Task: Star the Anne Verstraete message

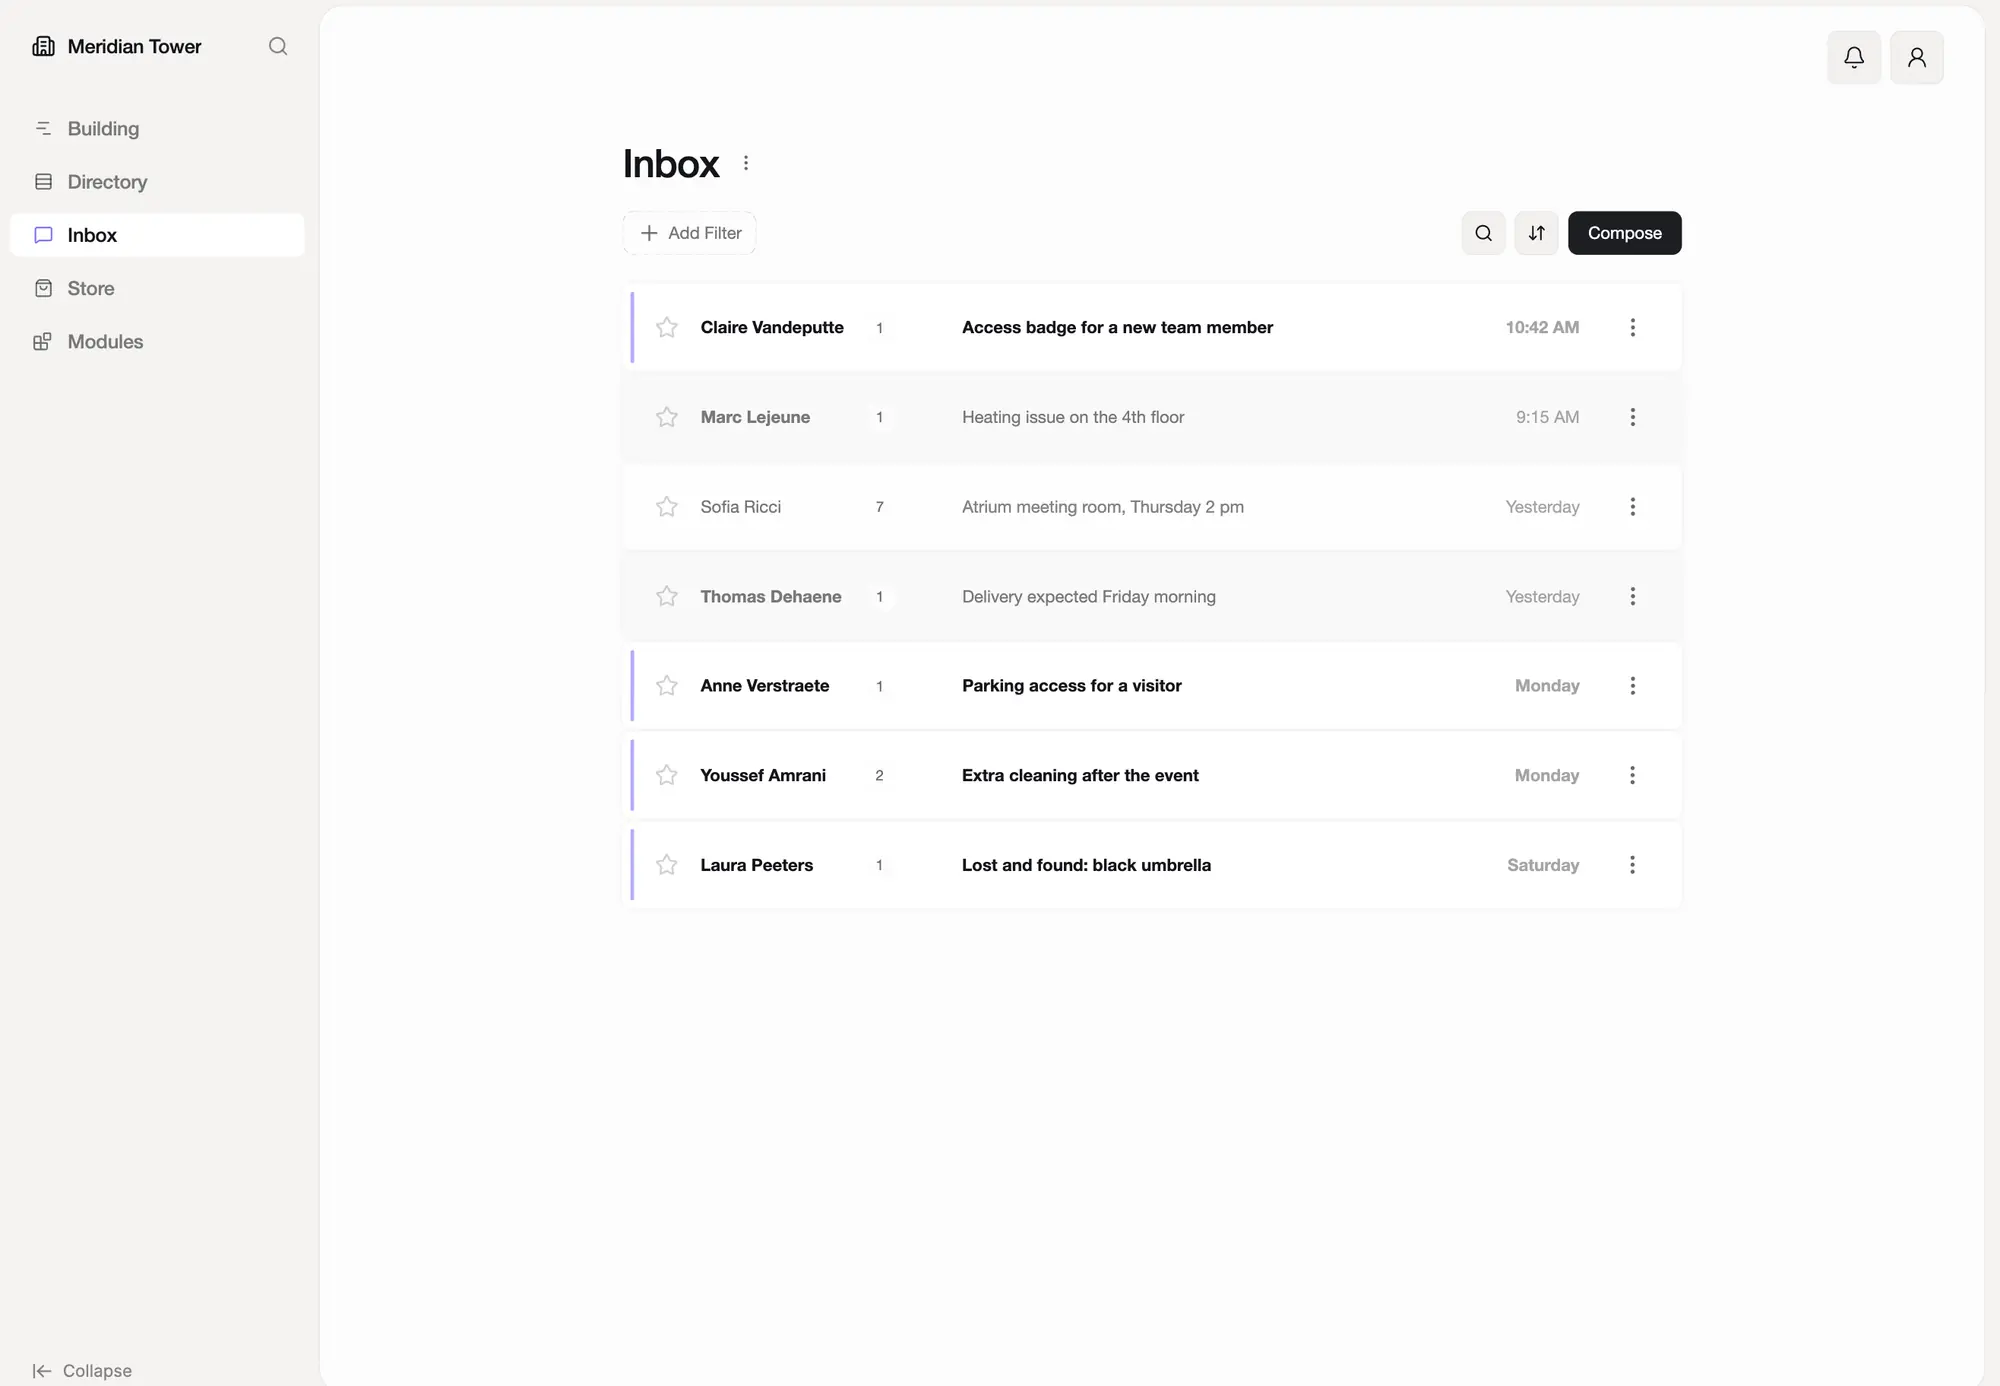Action: tap(667, 686)
